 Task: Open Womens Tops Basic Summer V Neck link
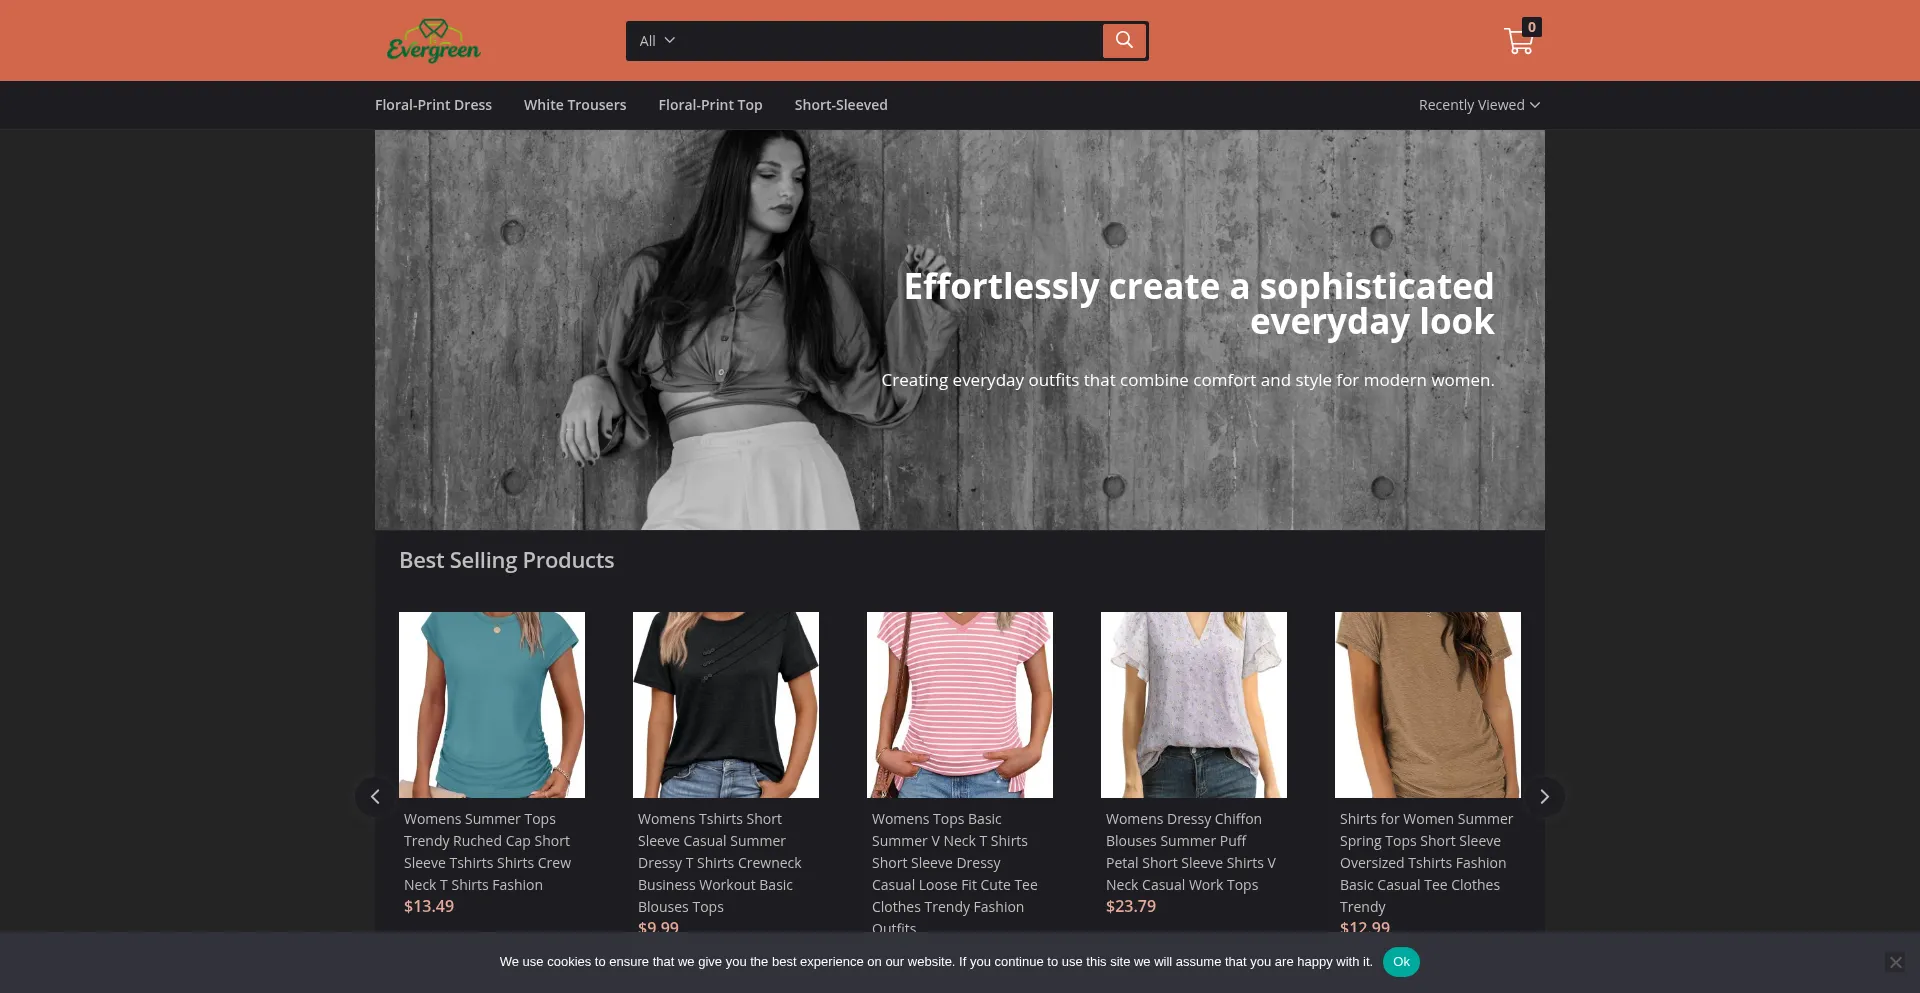955,871
